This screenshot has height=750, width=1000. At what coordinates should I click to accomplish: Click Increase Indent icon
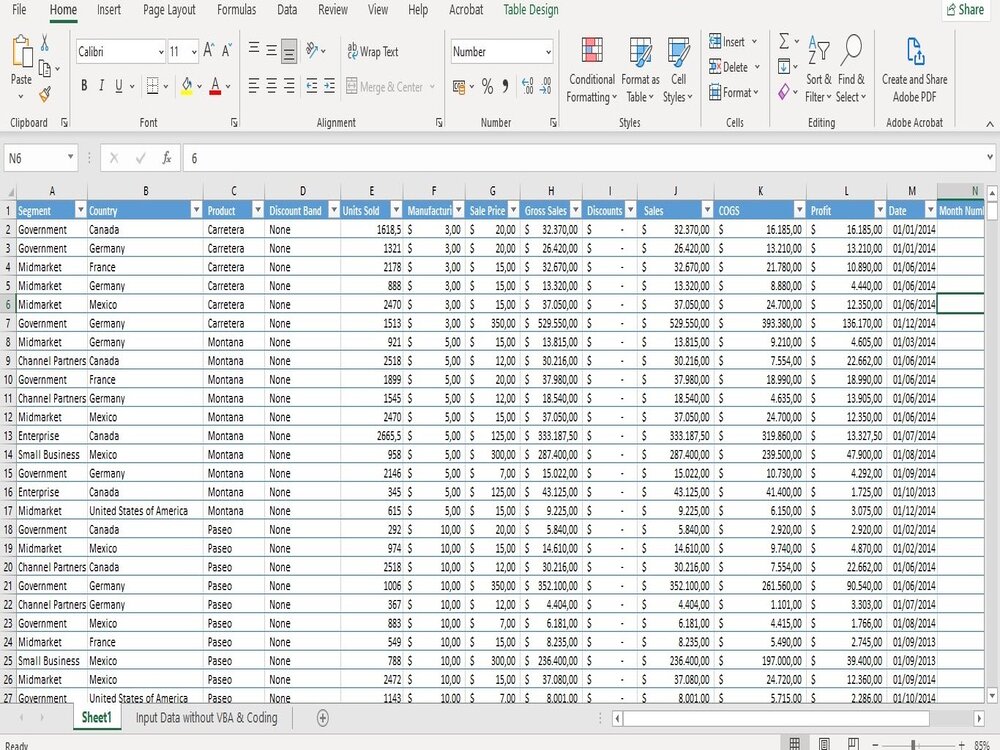pyautogui.click(x=329, y=85)
